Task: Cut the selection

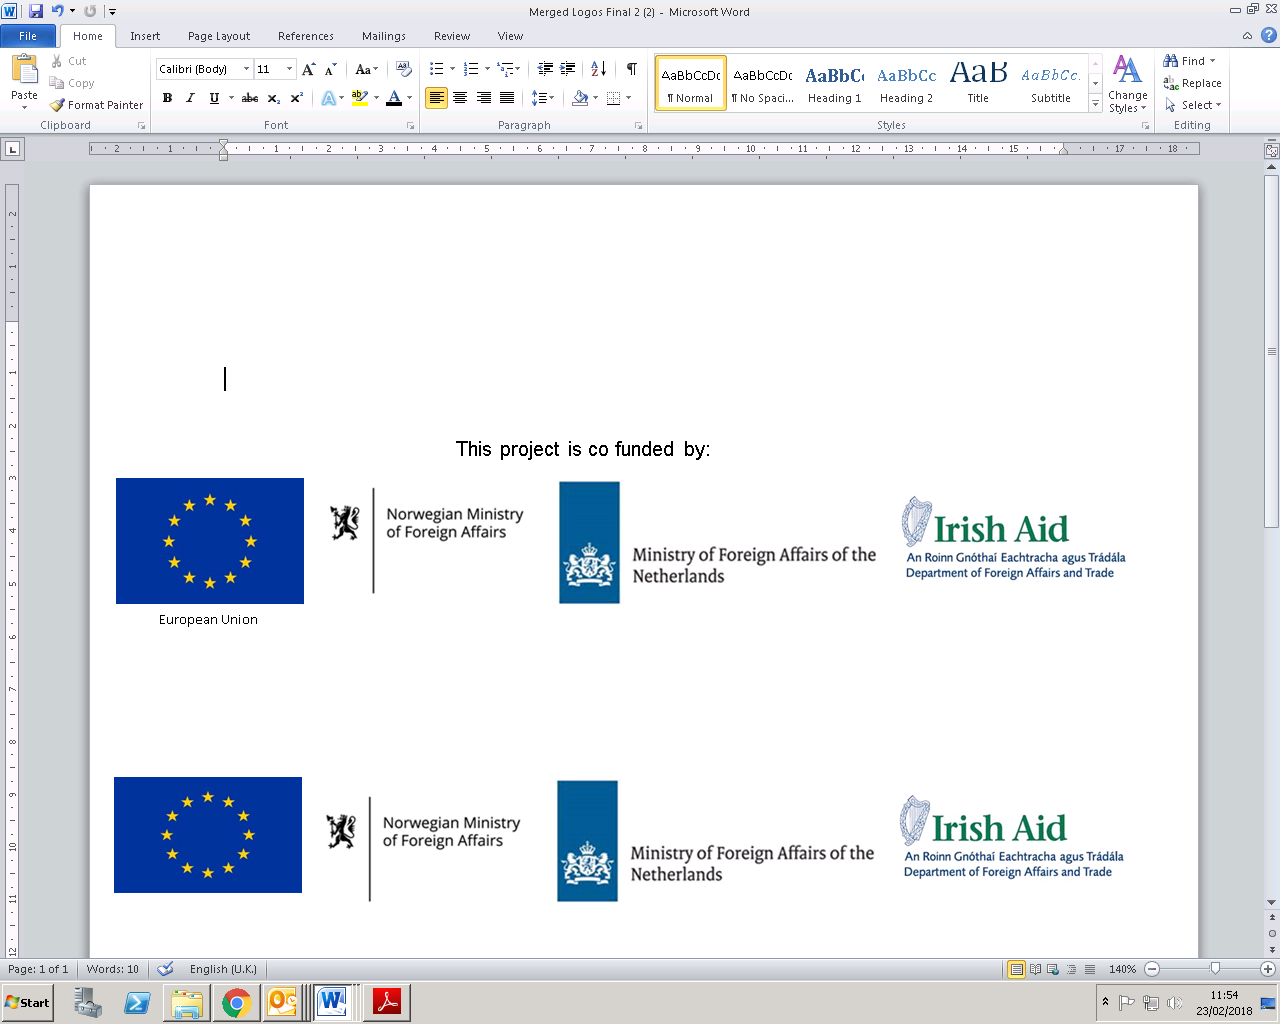Action: [x=69, y=61]
